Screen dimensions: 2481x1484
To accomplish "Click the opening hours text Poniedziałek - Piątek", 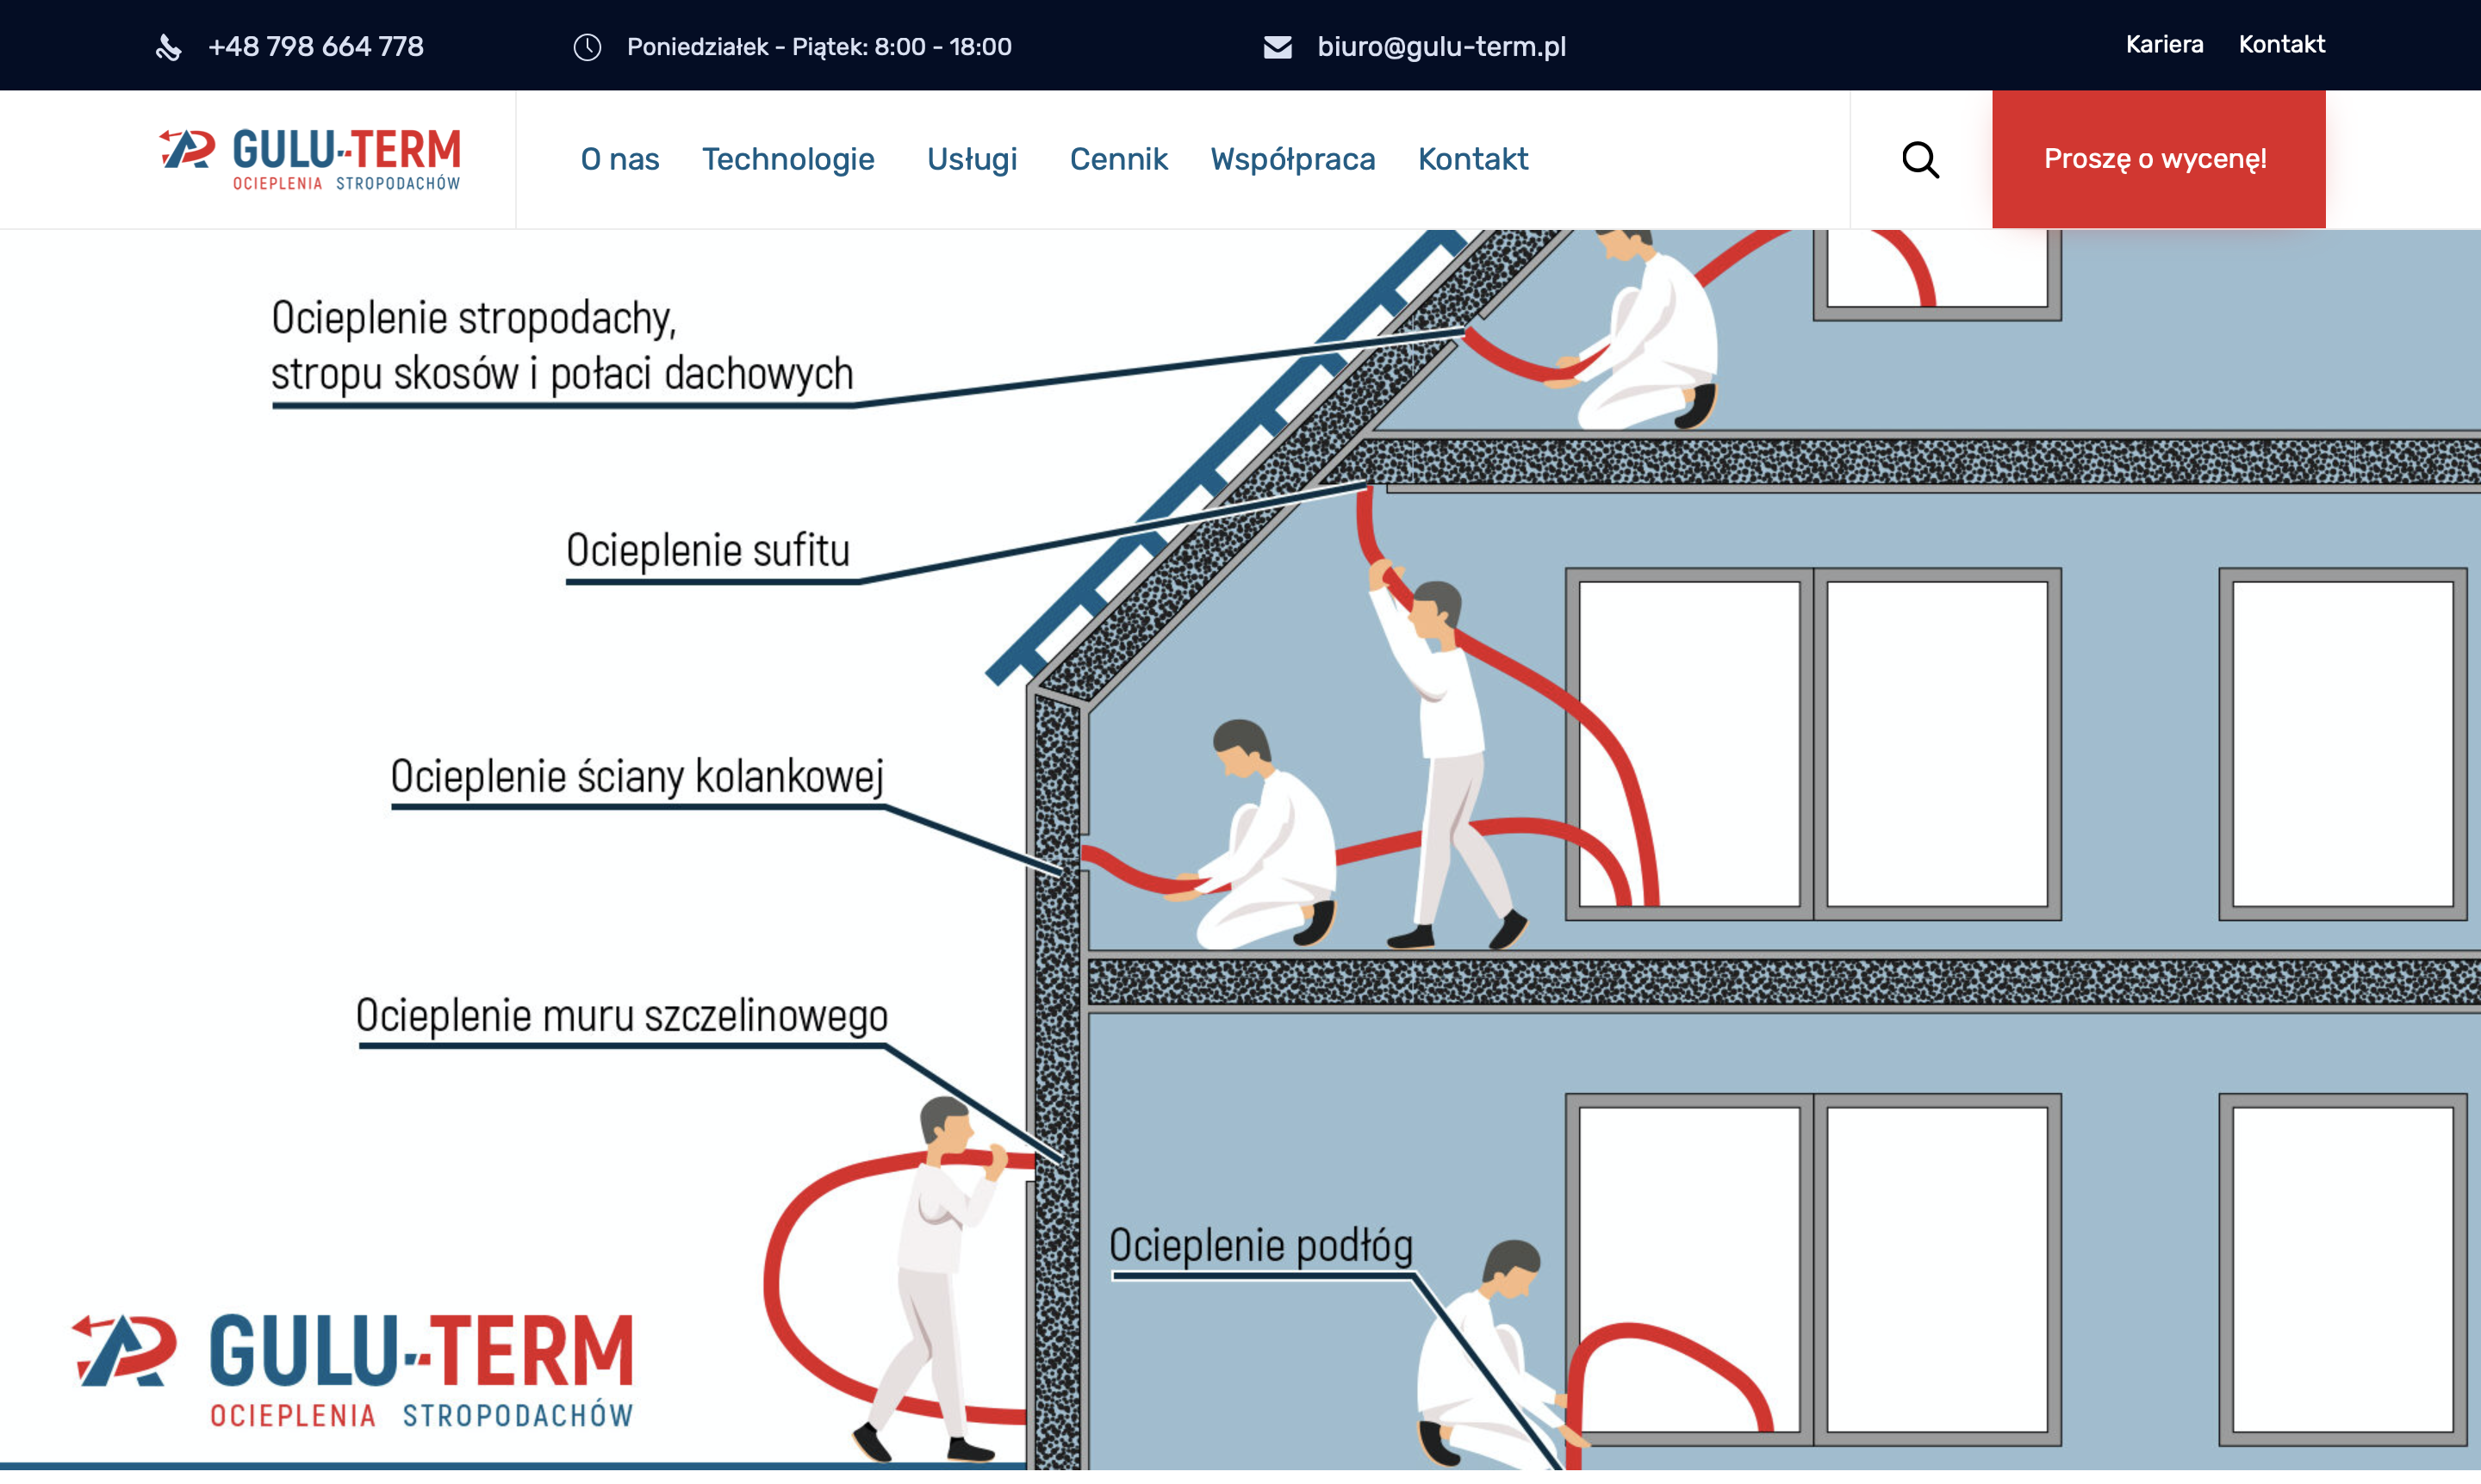I will (x=819, y=47).
